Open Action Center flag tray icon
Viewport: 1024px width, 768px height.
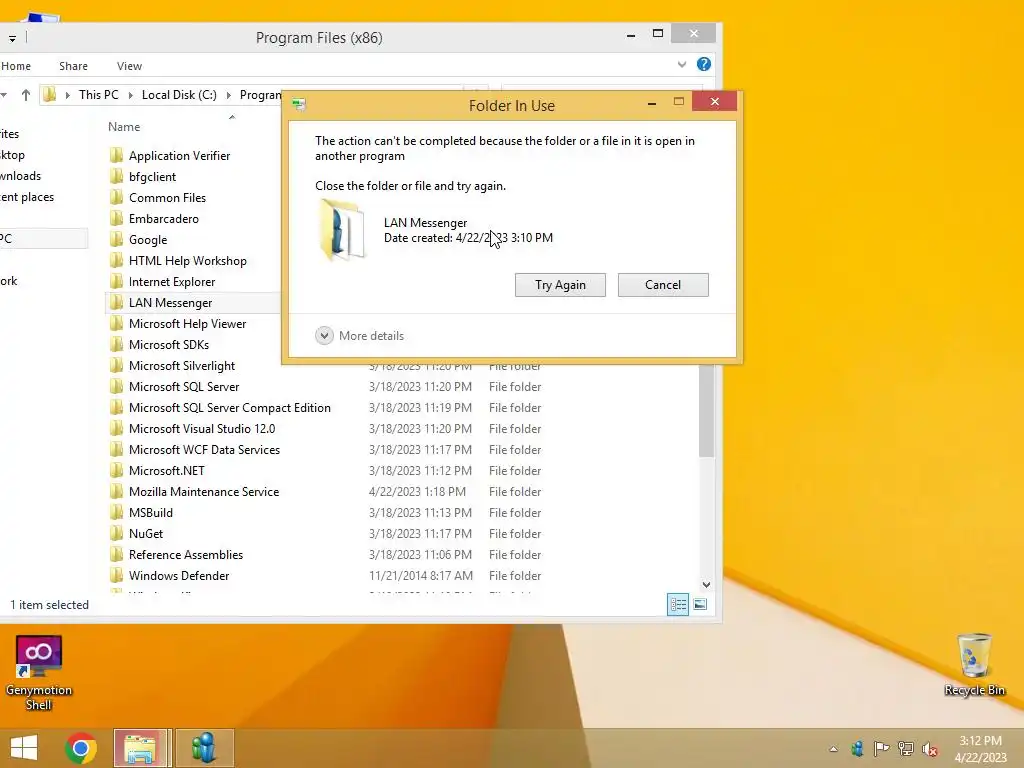[881, 749]
